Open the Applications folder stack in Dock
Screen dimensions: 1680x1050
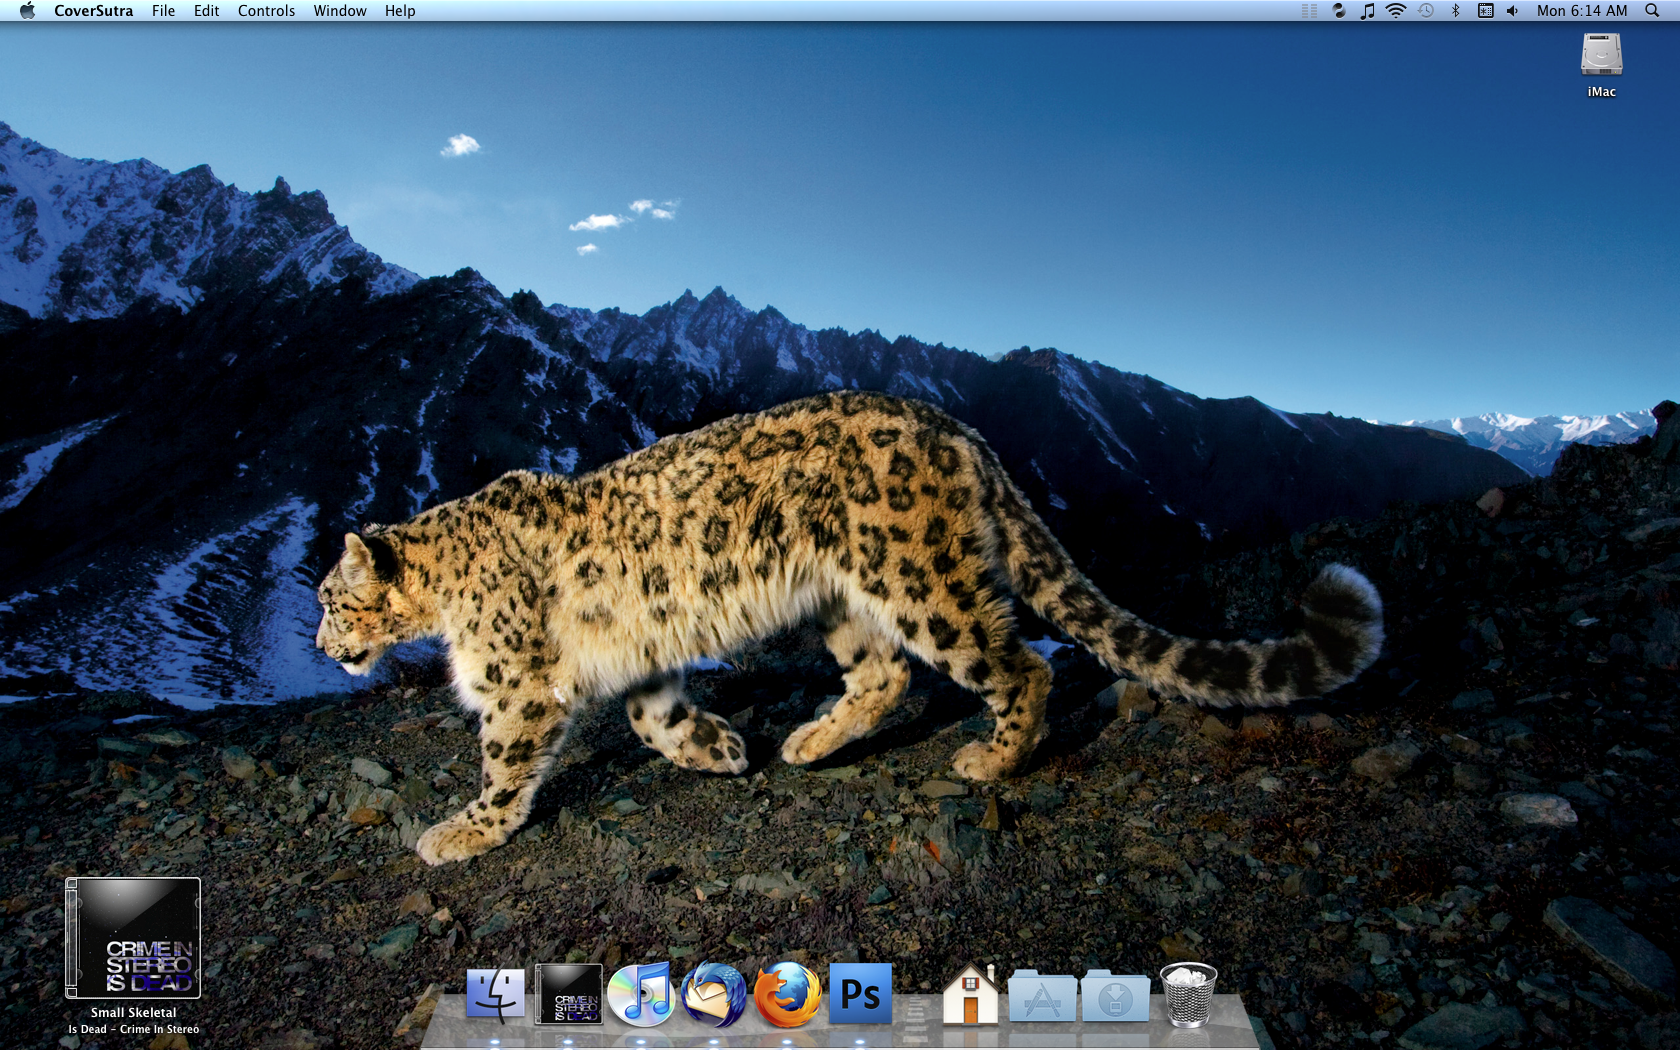(x=1042, y=996)
